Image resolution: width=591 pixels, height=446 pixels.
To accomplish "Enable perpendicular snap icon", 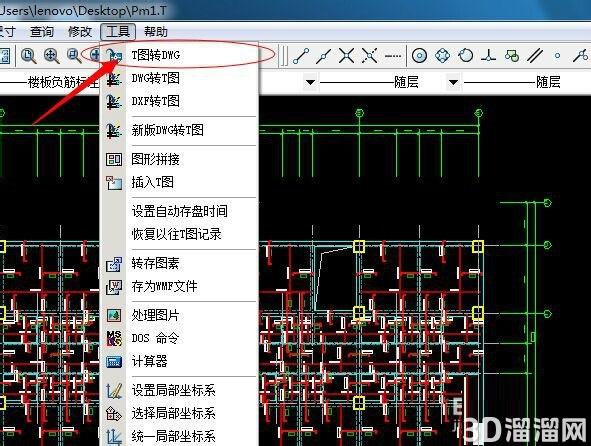I will (488, 56).
